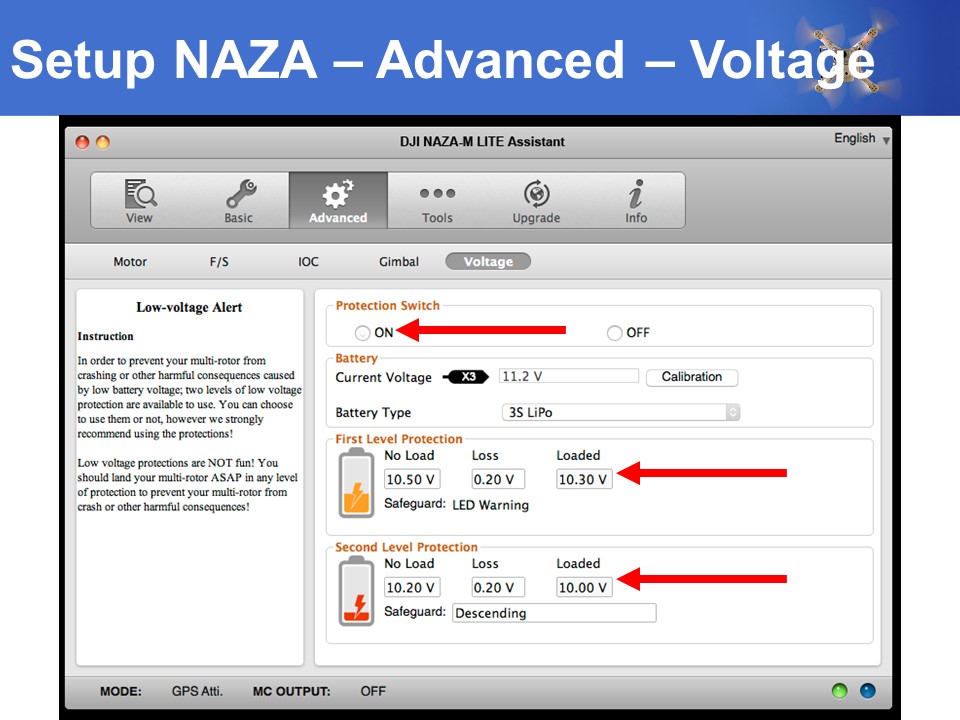Edit First Level No Load voltage field
Image resolution: width=960 pixels, height=720 pixels.
point(412,479)
